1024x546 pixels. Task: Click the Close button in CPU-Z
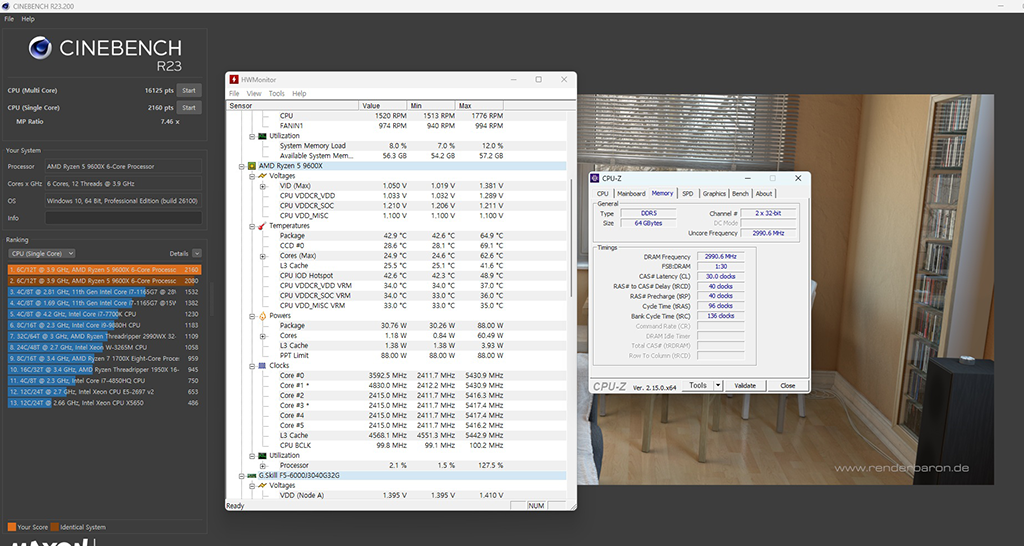tap(788, 385)
